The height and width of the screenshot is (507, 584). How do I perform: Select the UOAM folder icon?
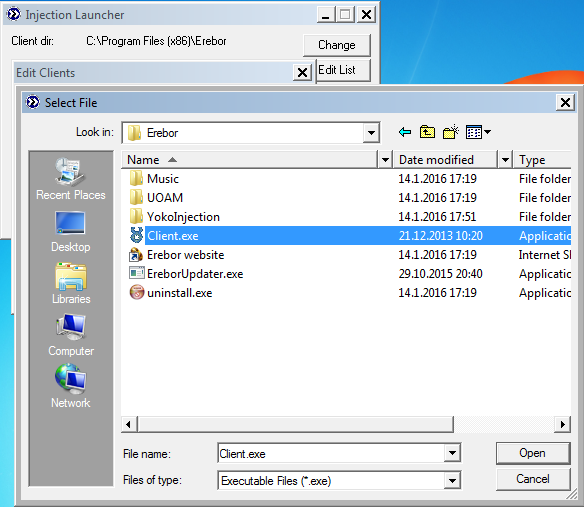pyautogui.click(x=136, y=197)
